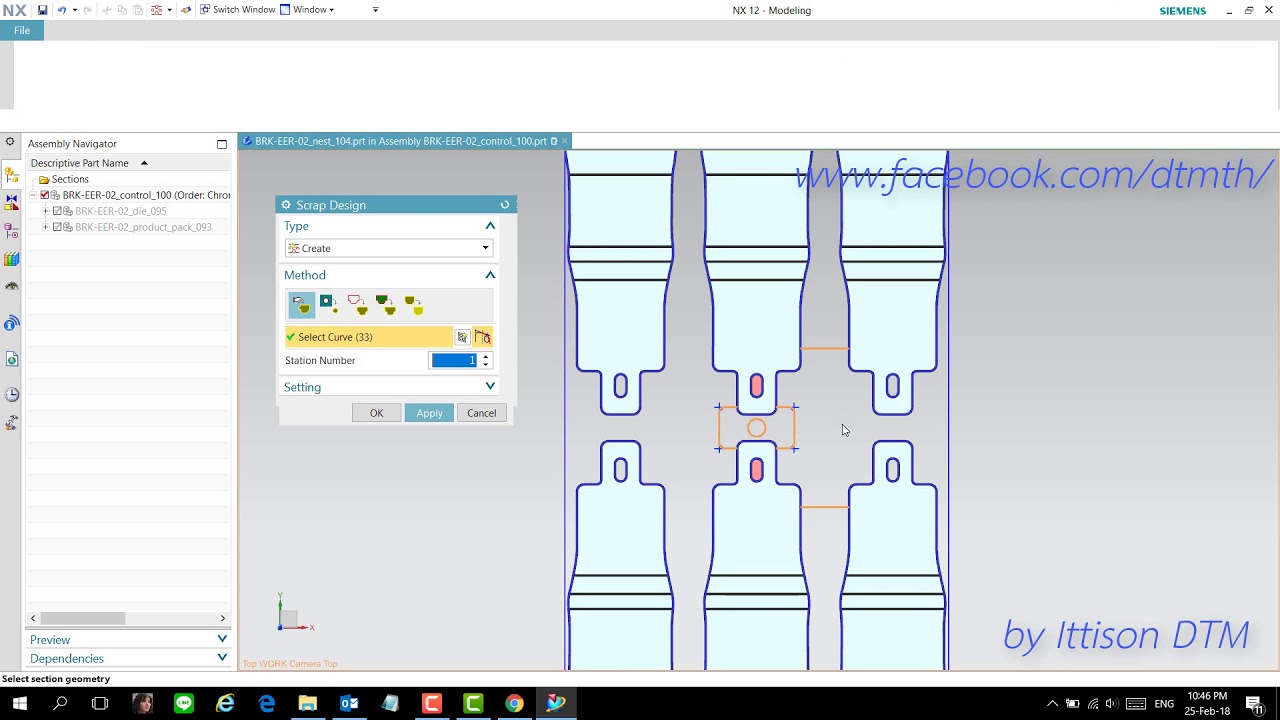This screenshot has height=720, width=1280.
Task: Close the BRK-EER-02_nest_104.prt tab
Action: [x=565, y=141]
